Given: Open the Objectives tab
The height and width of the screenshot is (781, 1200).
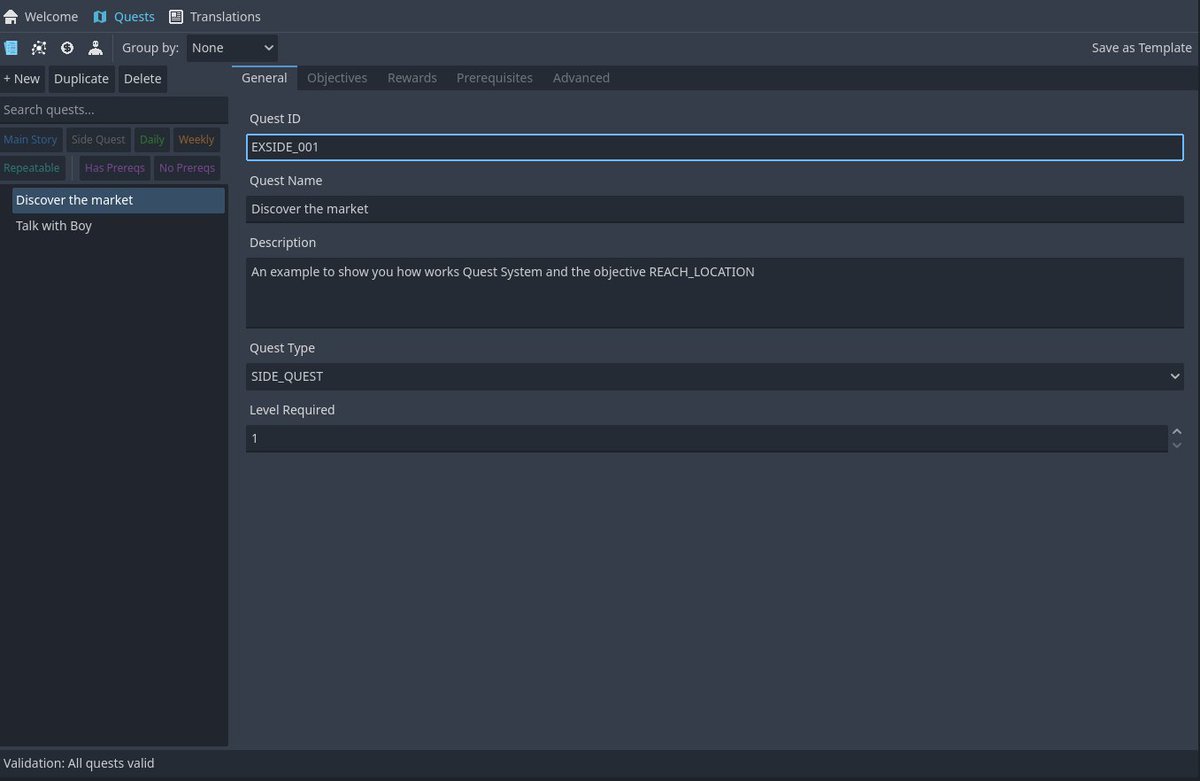Looking at the screenshot, I should pyautogui.click(x=337, y=78).
